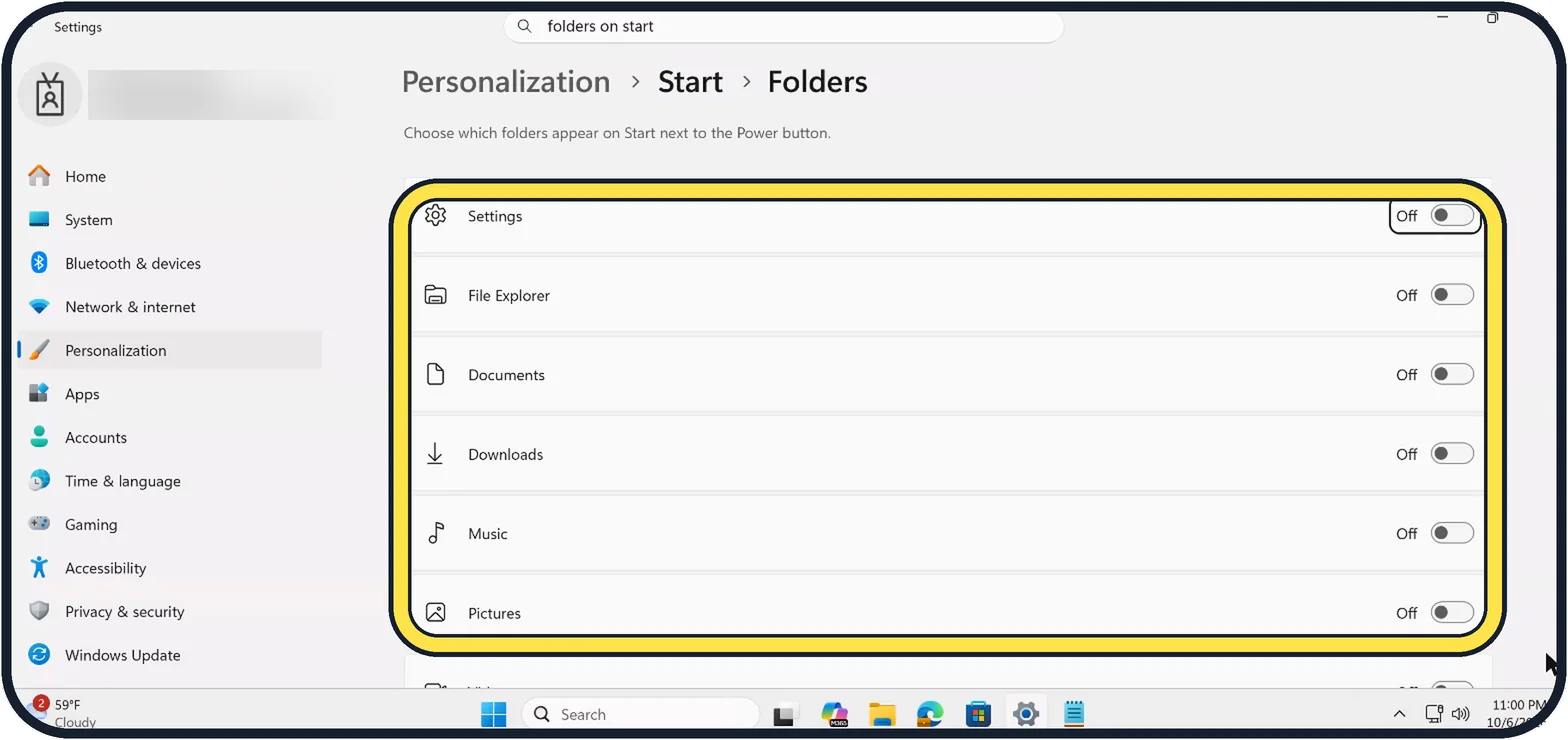Open File Explorer from the taskbar
The height and width of the screenshot is (740, 1568).
click(x=882, y=715)
